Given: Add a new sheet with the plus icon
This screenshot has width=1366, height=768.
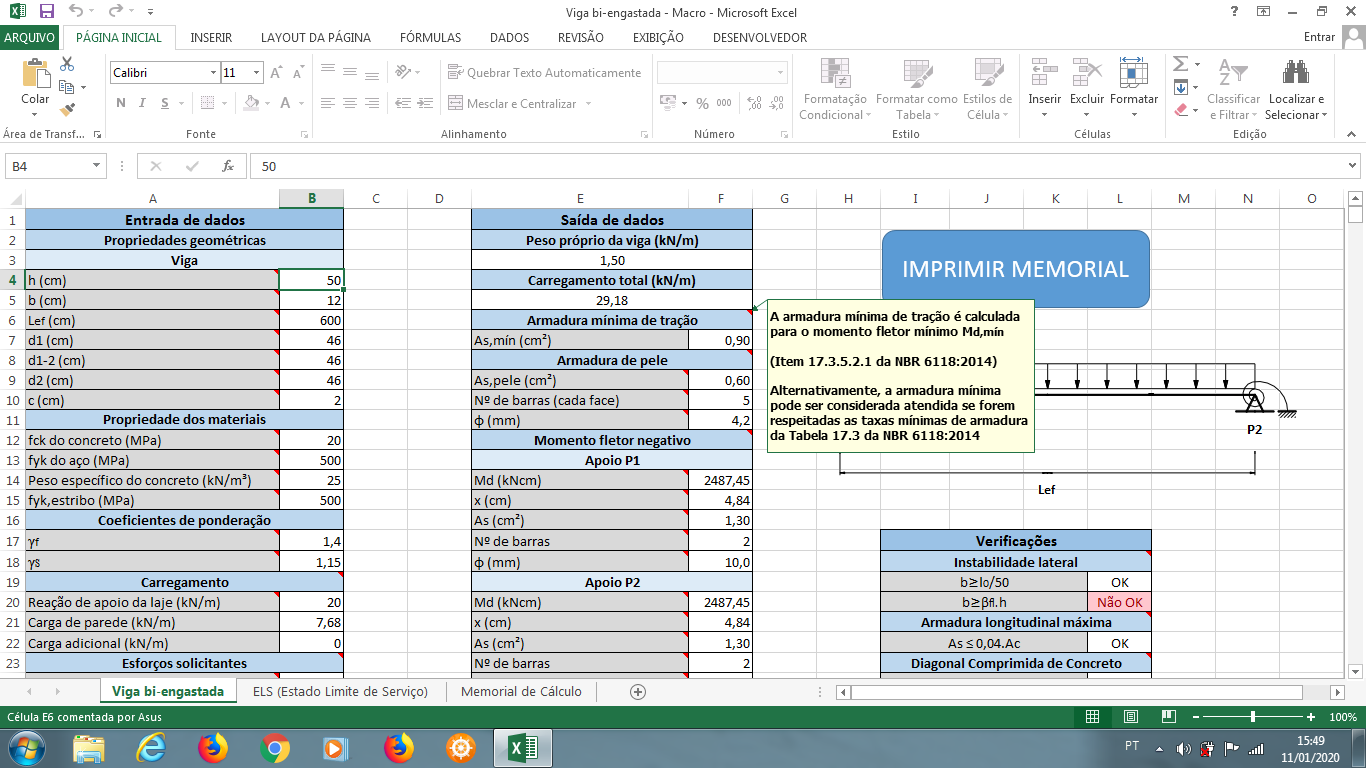Looking at the screenshot, I should coord(638,691).
